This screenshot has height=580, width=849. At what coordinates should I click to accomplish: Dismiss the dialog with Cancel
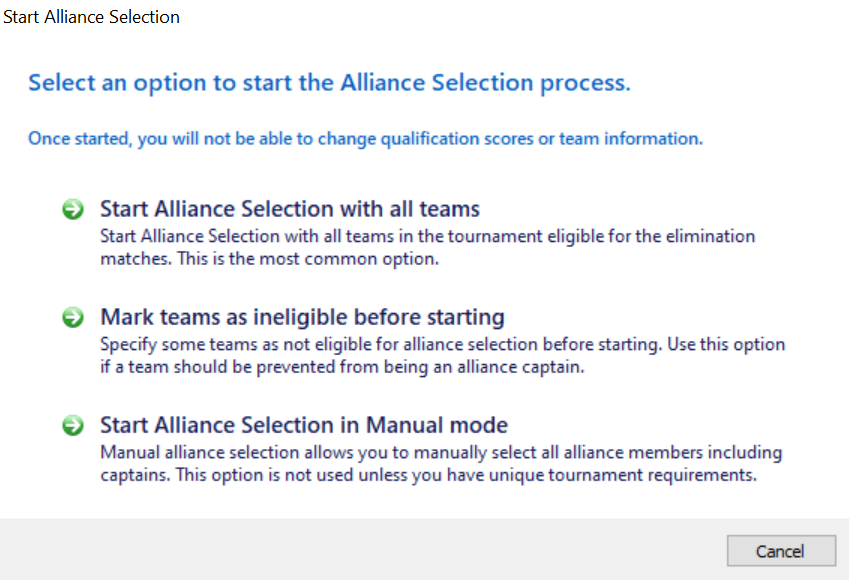point(781,551)
